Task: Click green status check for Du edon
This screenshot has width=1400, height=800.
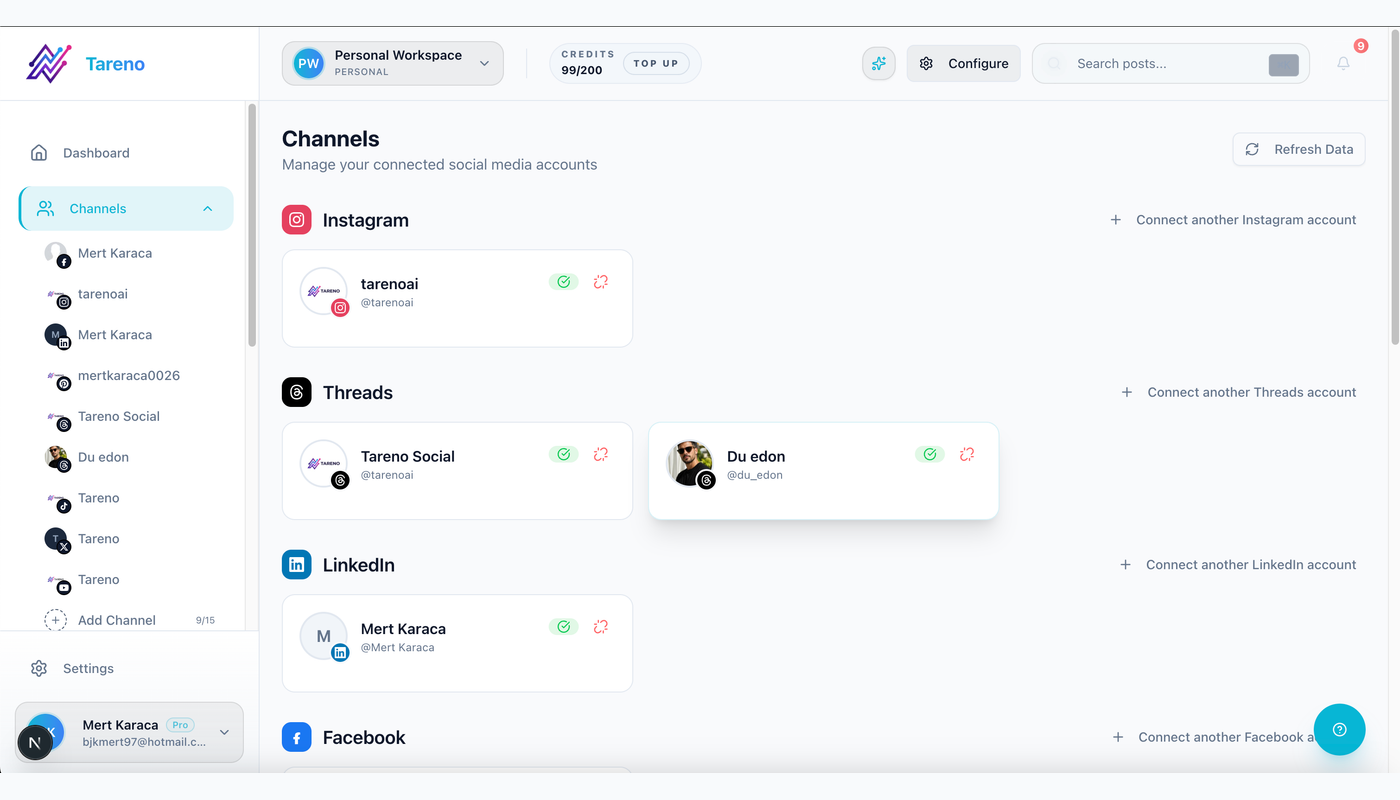Action: pyautogui.click(x=930, y=454)
